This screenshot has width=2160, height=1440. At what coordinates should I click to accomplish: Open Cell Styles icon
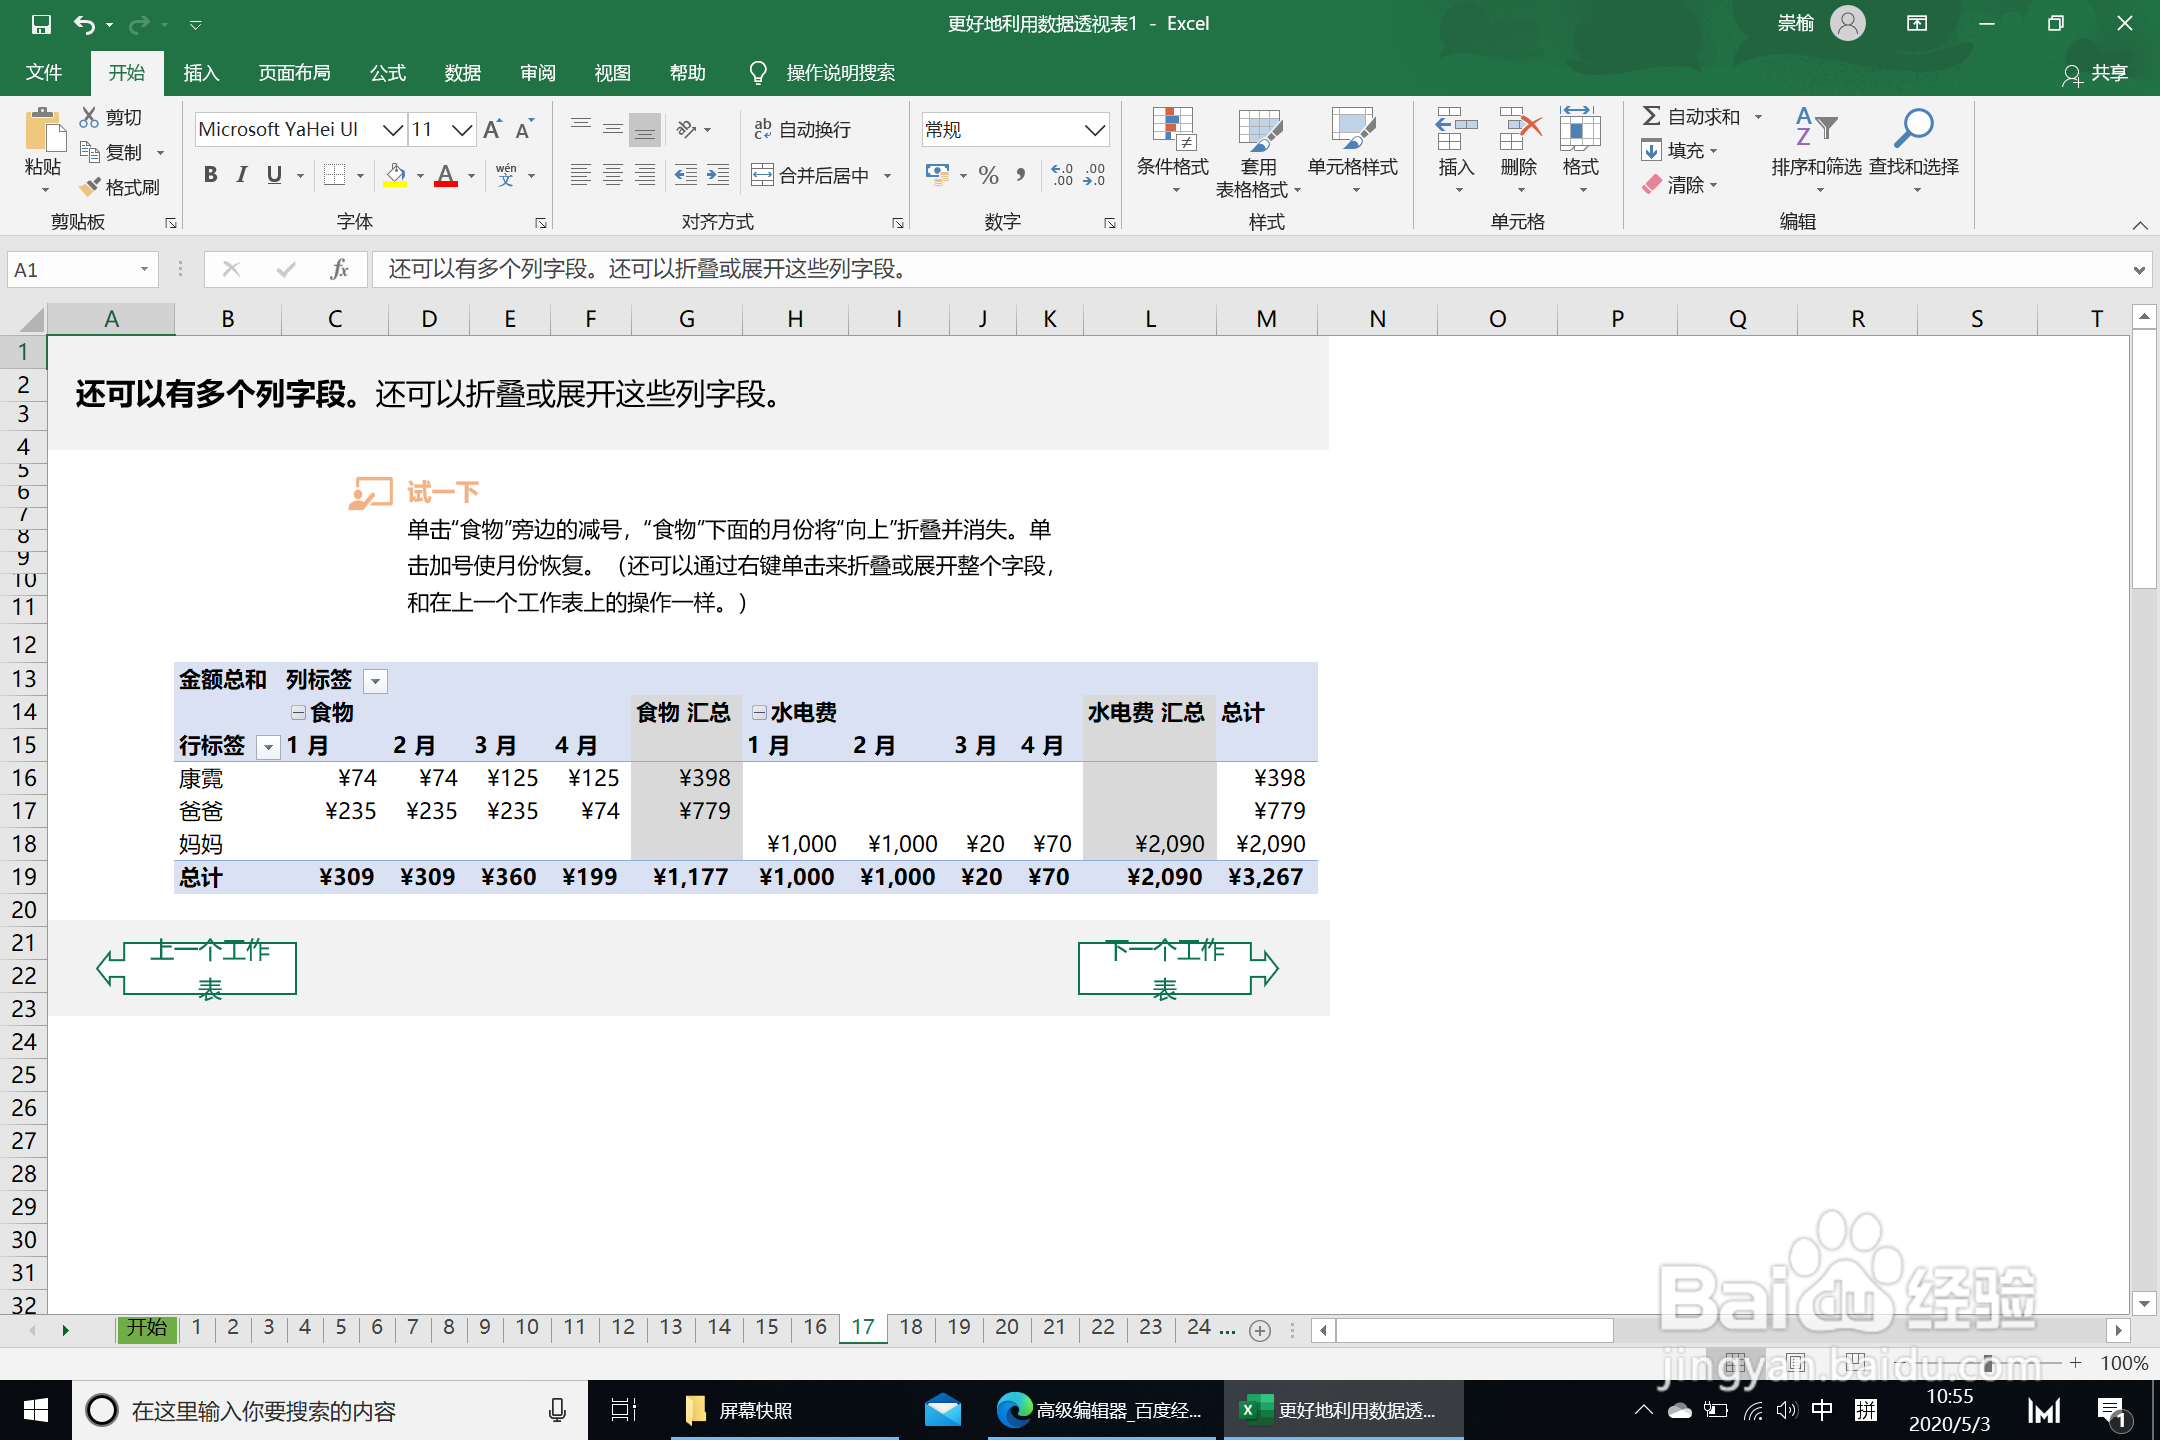tap(1353, 129)
